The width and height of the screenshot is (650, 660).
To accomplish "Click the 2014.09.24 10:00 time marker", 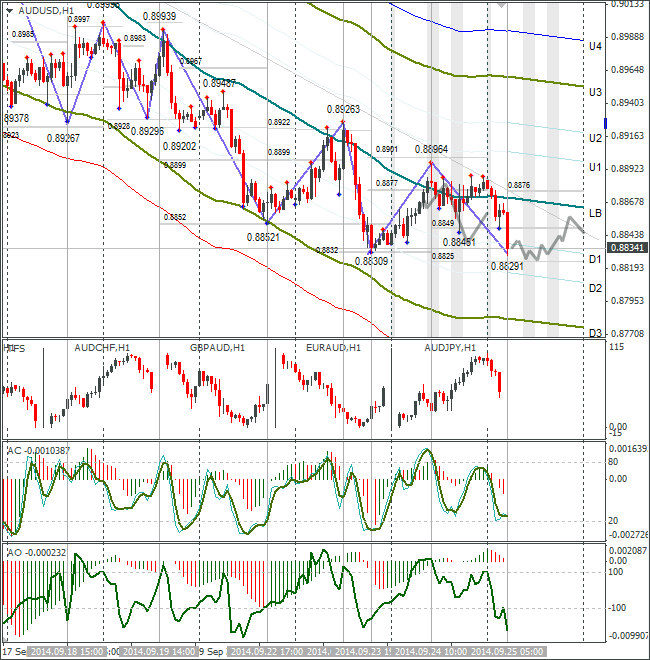I will pos(431,652).
